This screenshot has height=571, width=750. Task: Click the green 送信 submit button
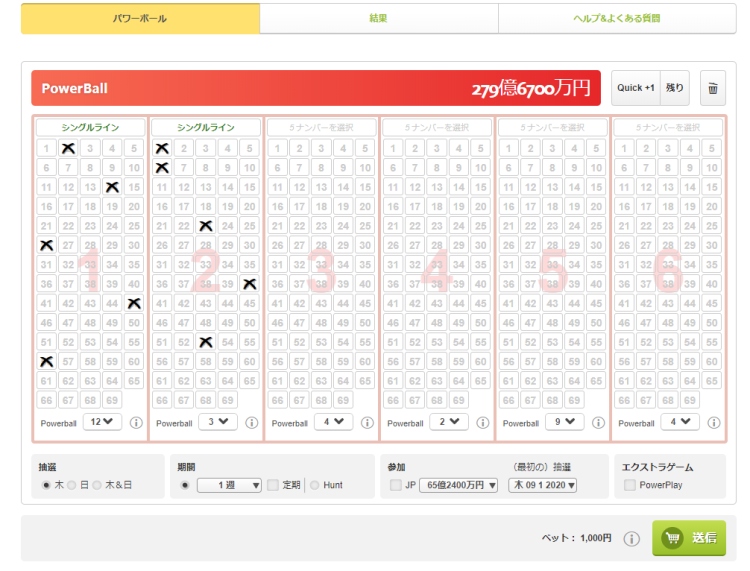click(689, 538)
